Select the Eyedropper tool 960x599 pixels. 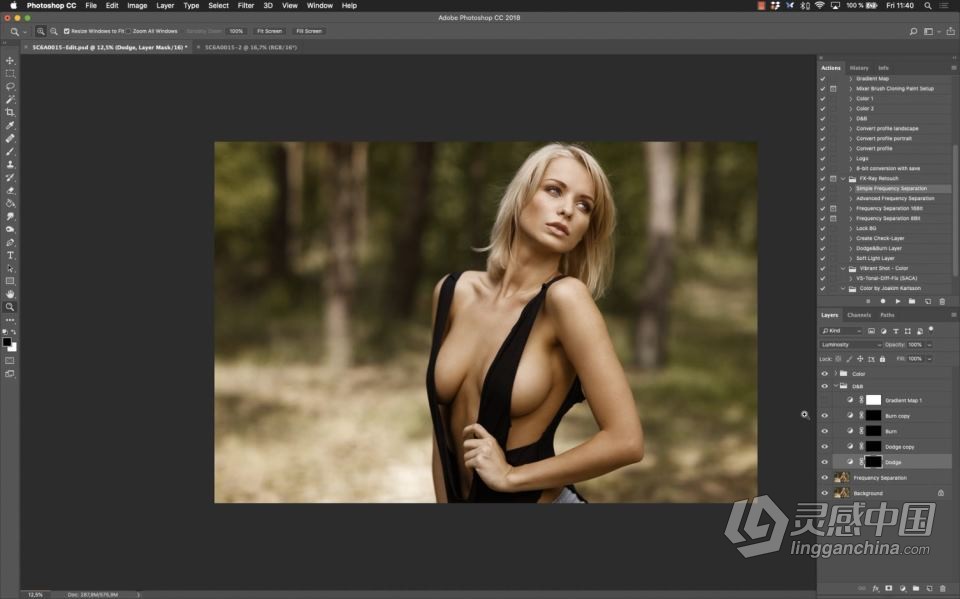point(10,126)
